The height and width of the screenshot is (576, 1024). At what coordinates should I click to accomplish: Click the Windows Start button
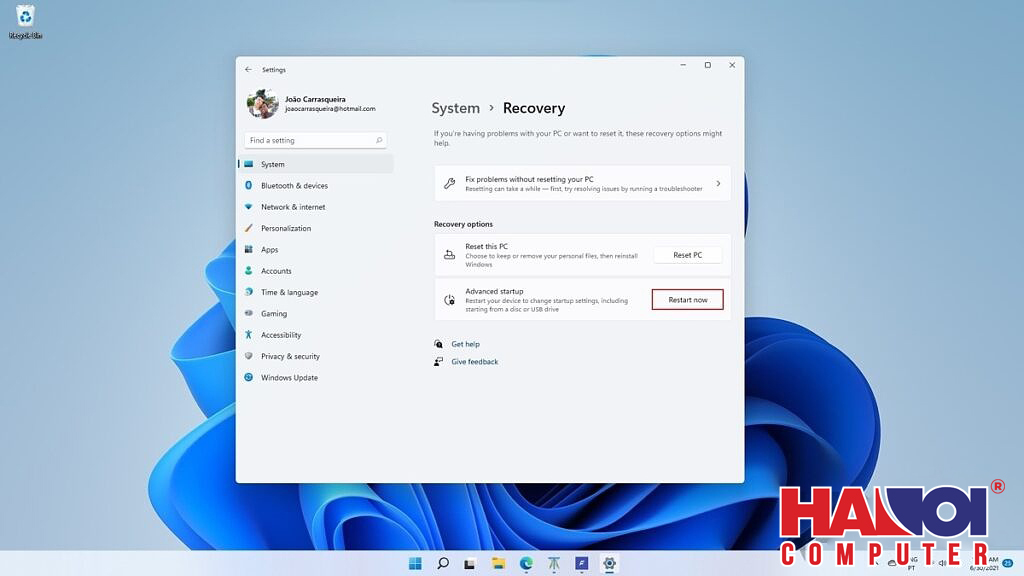tap(414, 563)
